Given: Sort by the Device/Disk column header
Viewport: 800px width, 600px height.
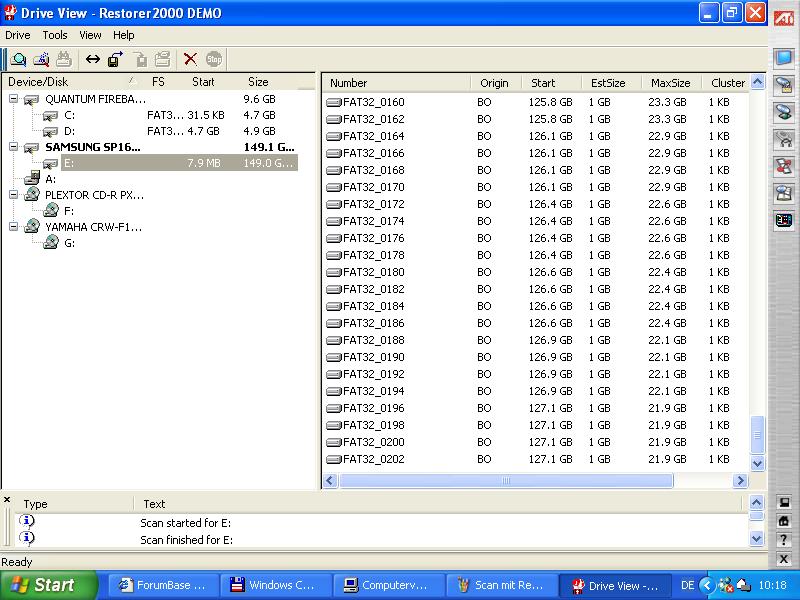Looking at the screenshot, I should tap(71, 82).
